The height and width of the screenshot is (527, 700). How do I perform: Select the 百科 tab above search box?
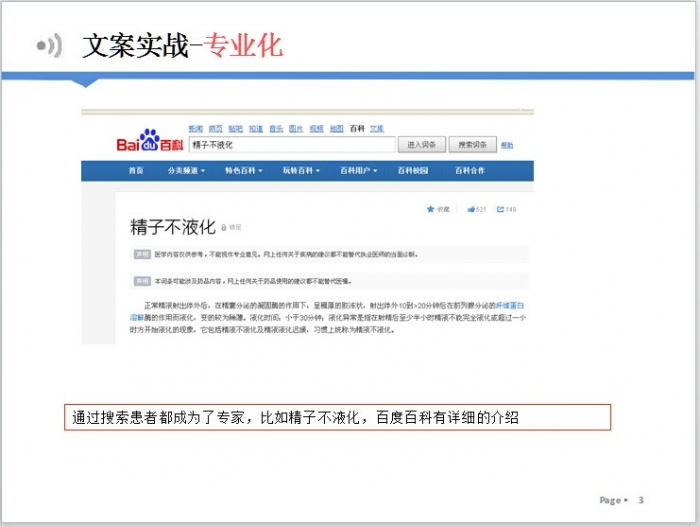point(357,129)
